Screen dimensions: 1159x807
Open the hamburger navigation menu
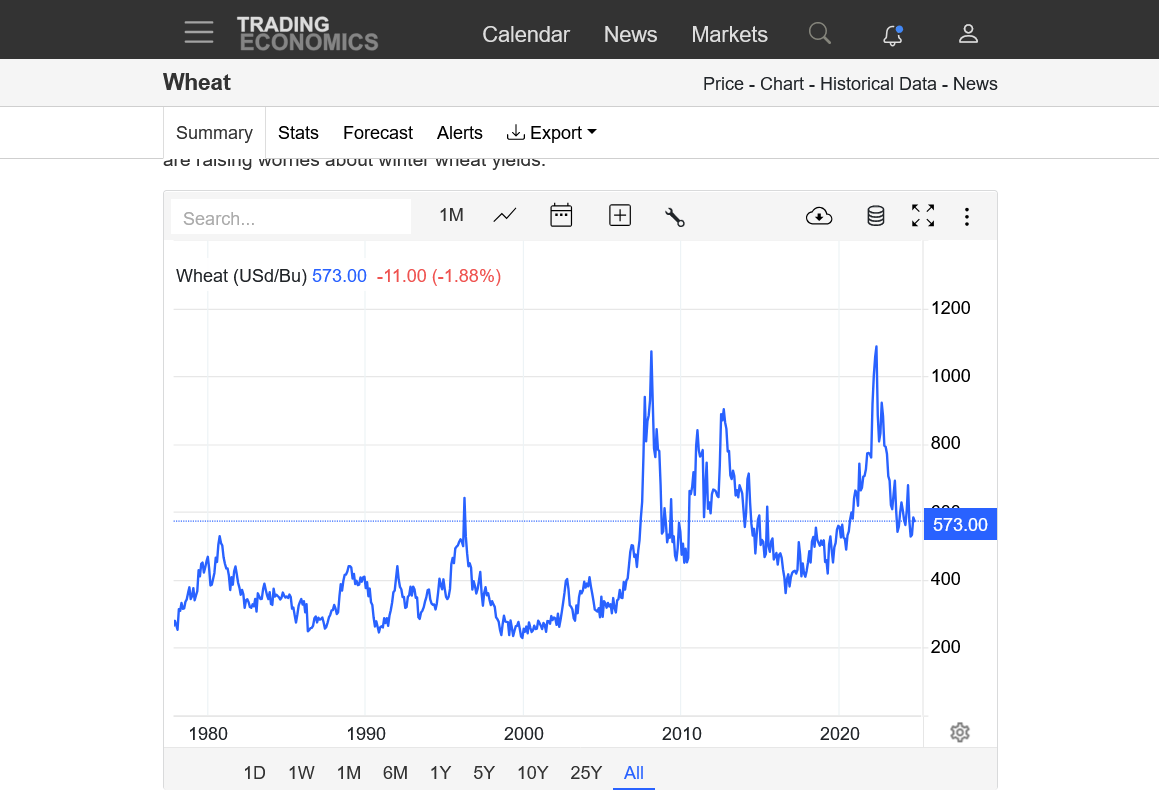tap(198, 33)
